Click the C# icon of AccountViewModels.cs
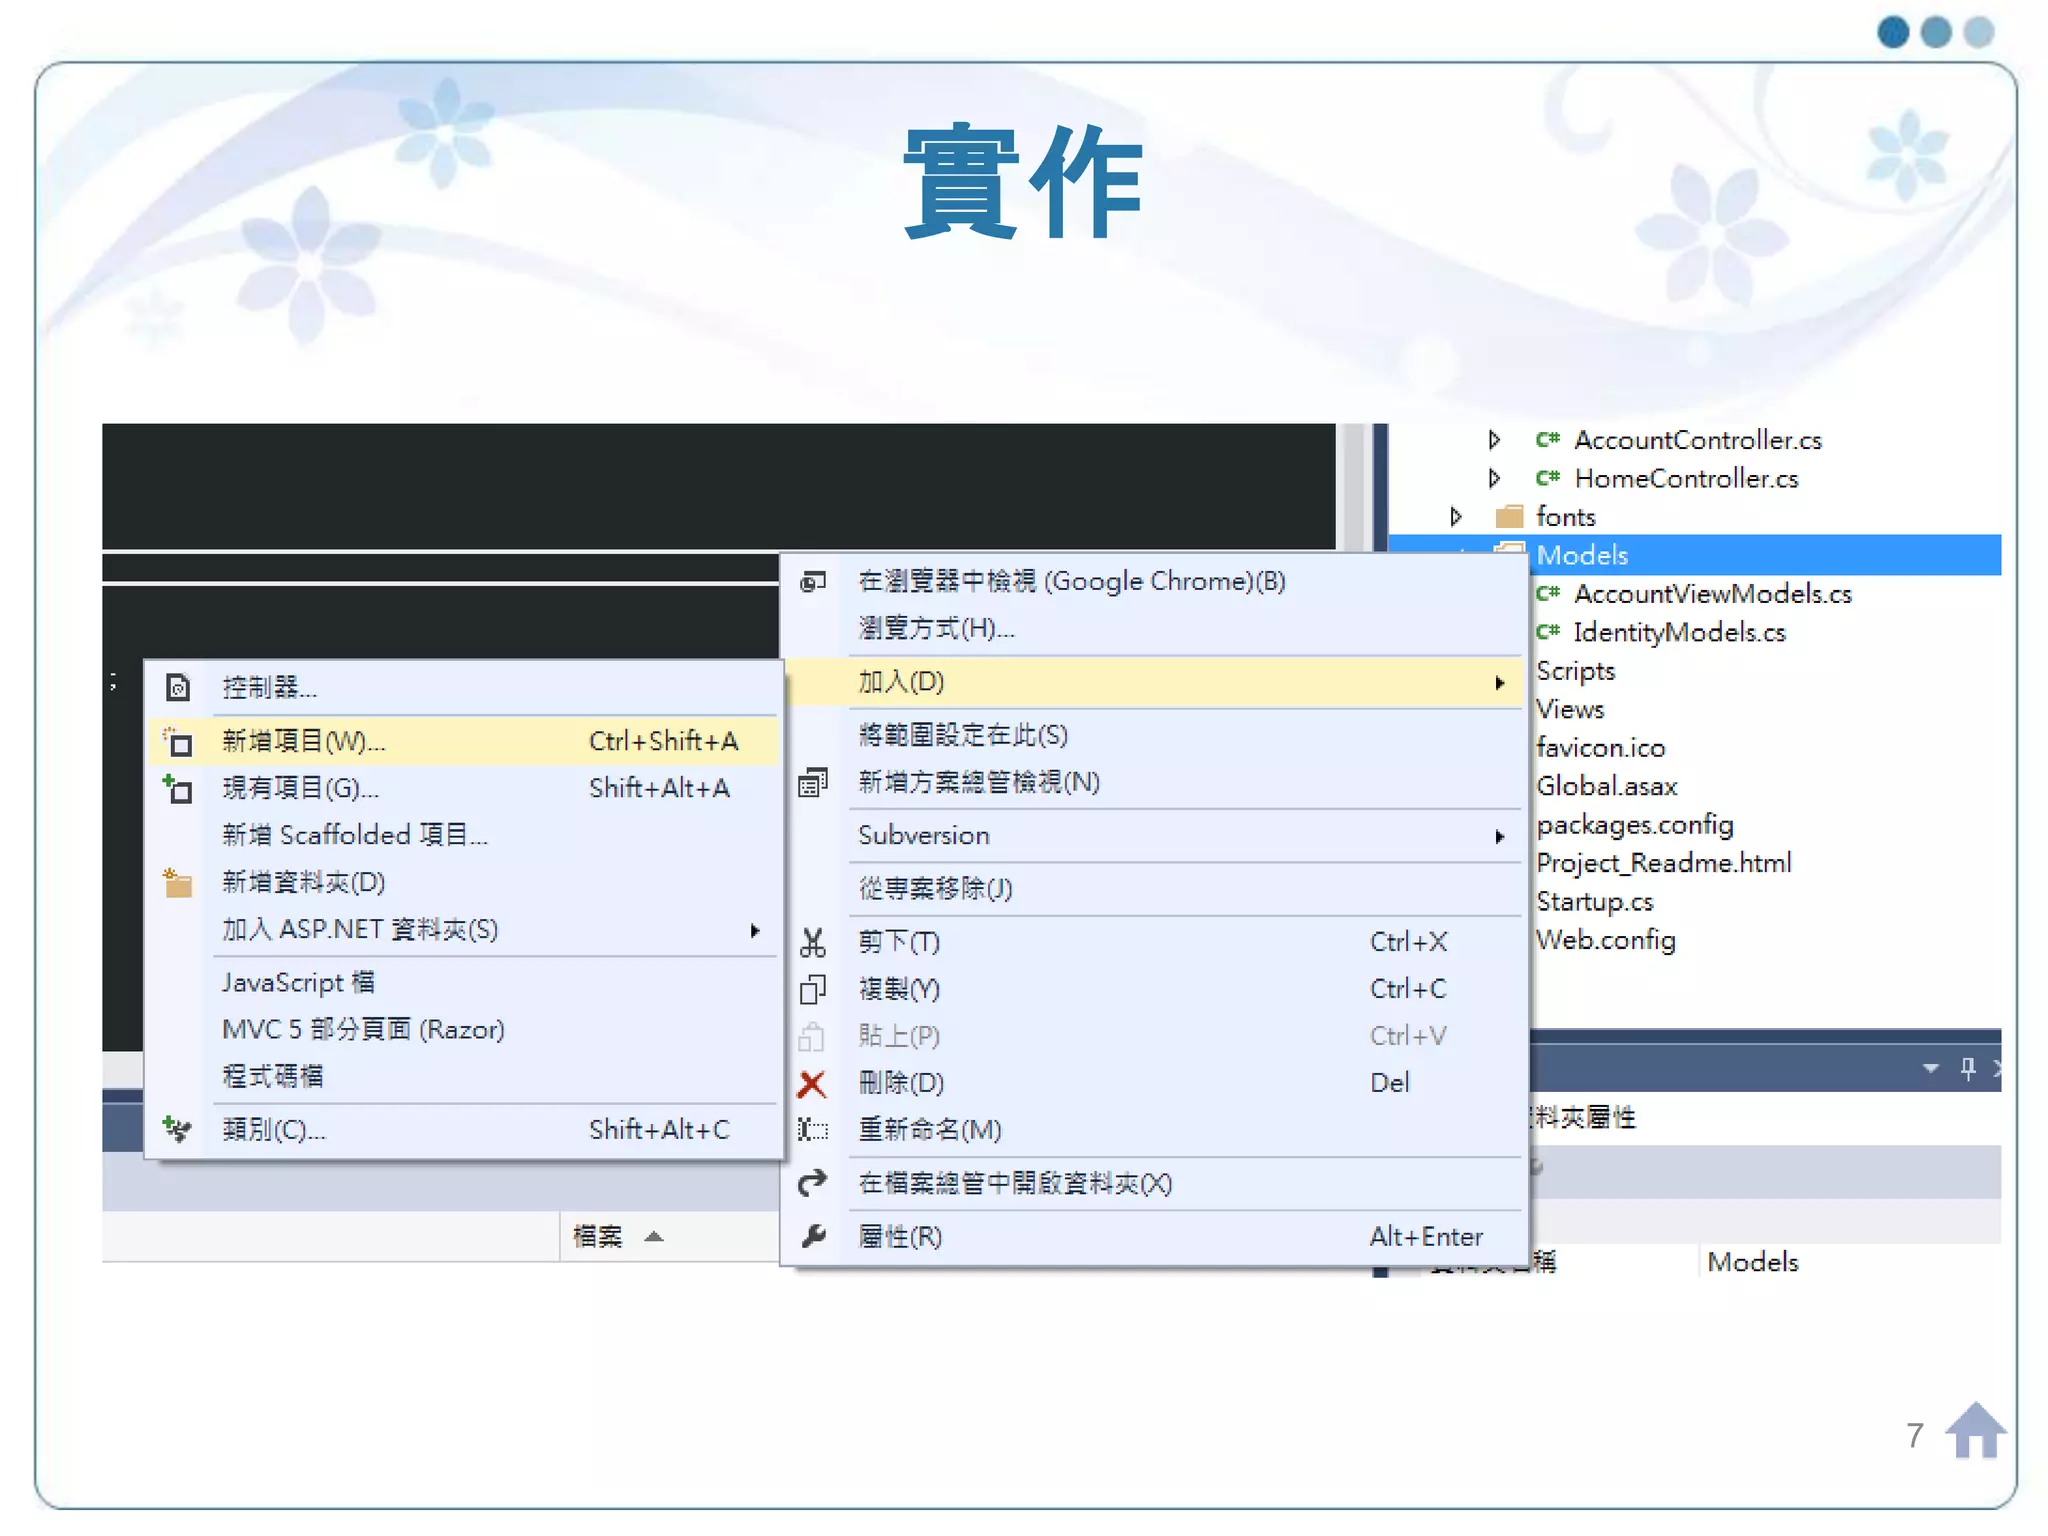Image resolution: width=2048 pixels, height=1536 pixels. click(x=1548, y=593)
